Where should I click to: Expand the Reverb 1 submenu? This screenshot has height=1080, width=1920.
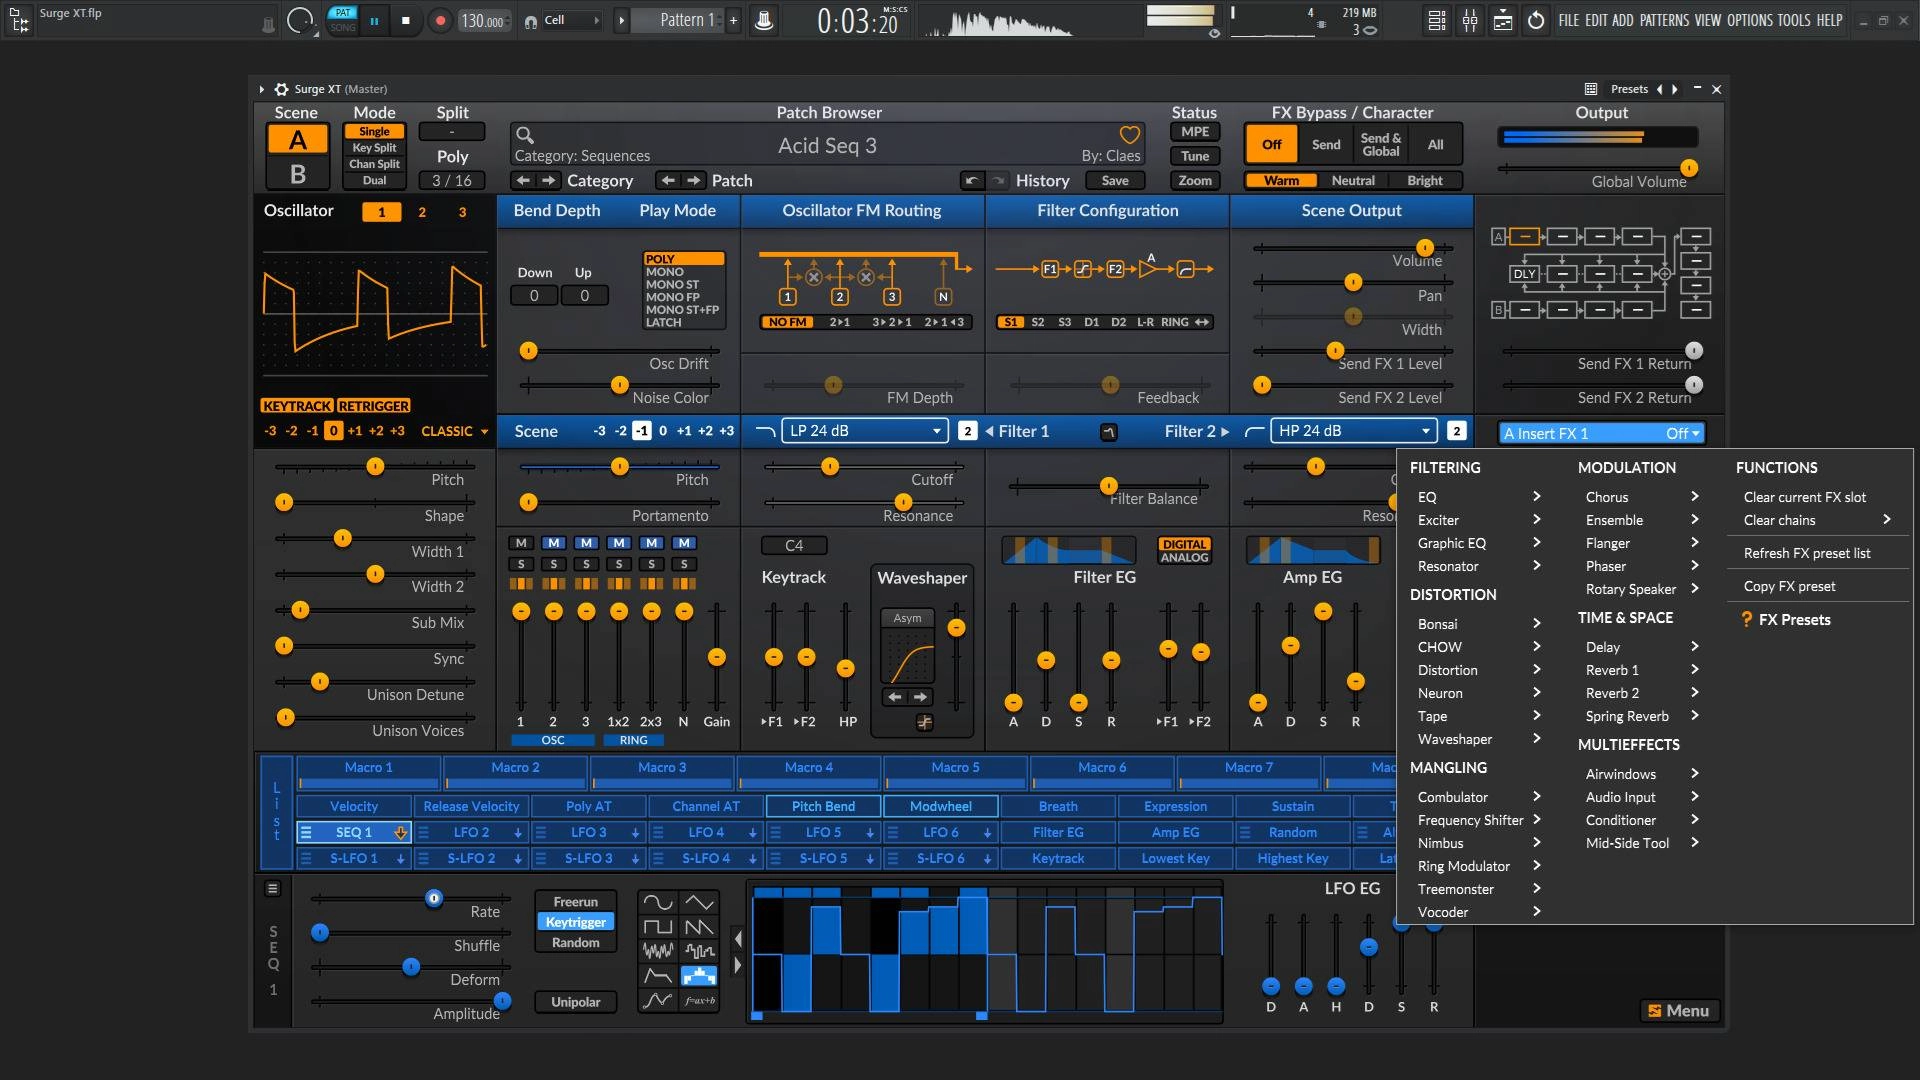point(1640,670)
